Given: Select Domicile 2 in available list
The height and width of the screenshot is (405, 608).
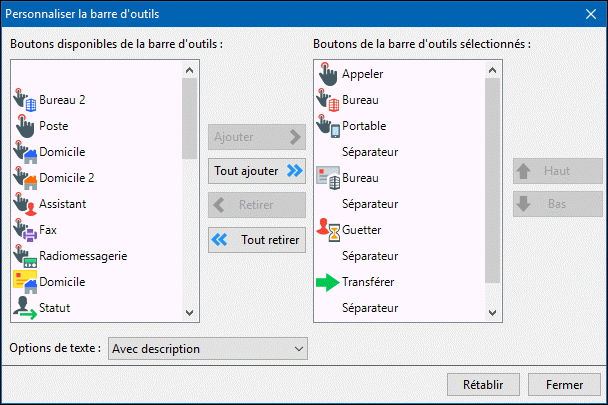Looking at the screenshot, I should [61, 178].
